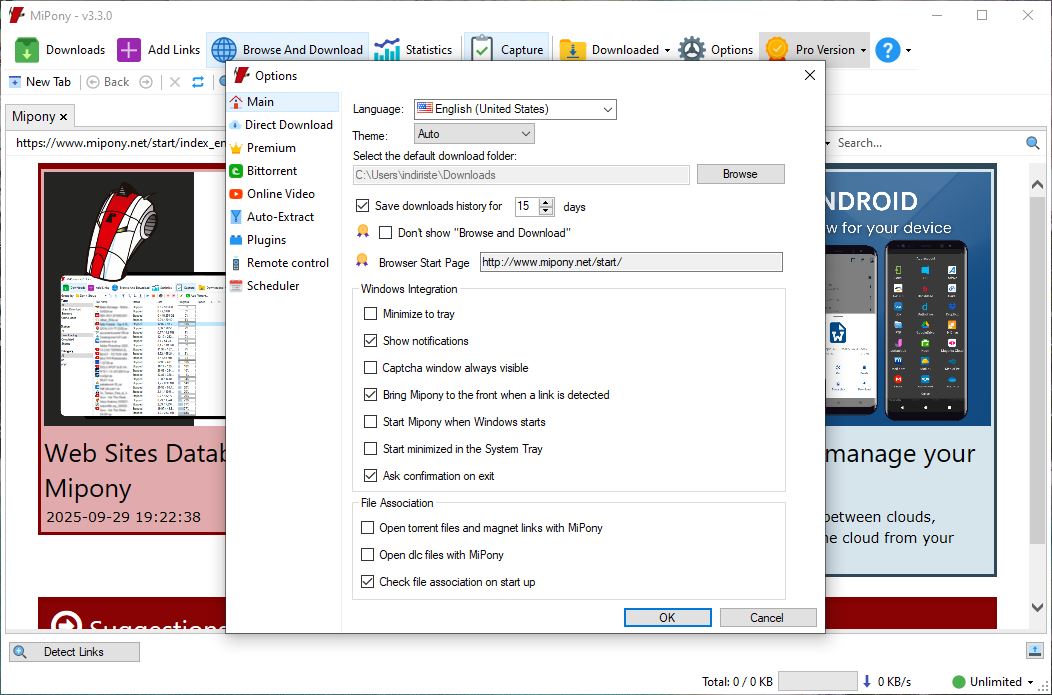Screen dimensions: 1052x695
Task: Increase history days with spinner up arrow
Action: [x=546, y=202]
